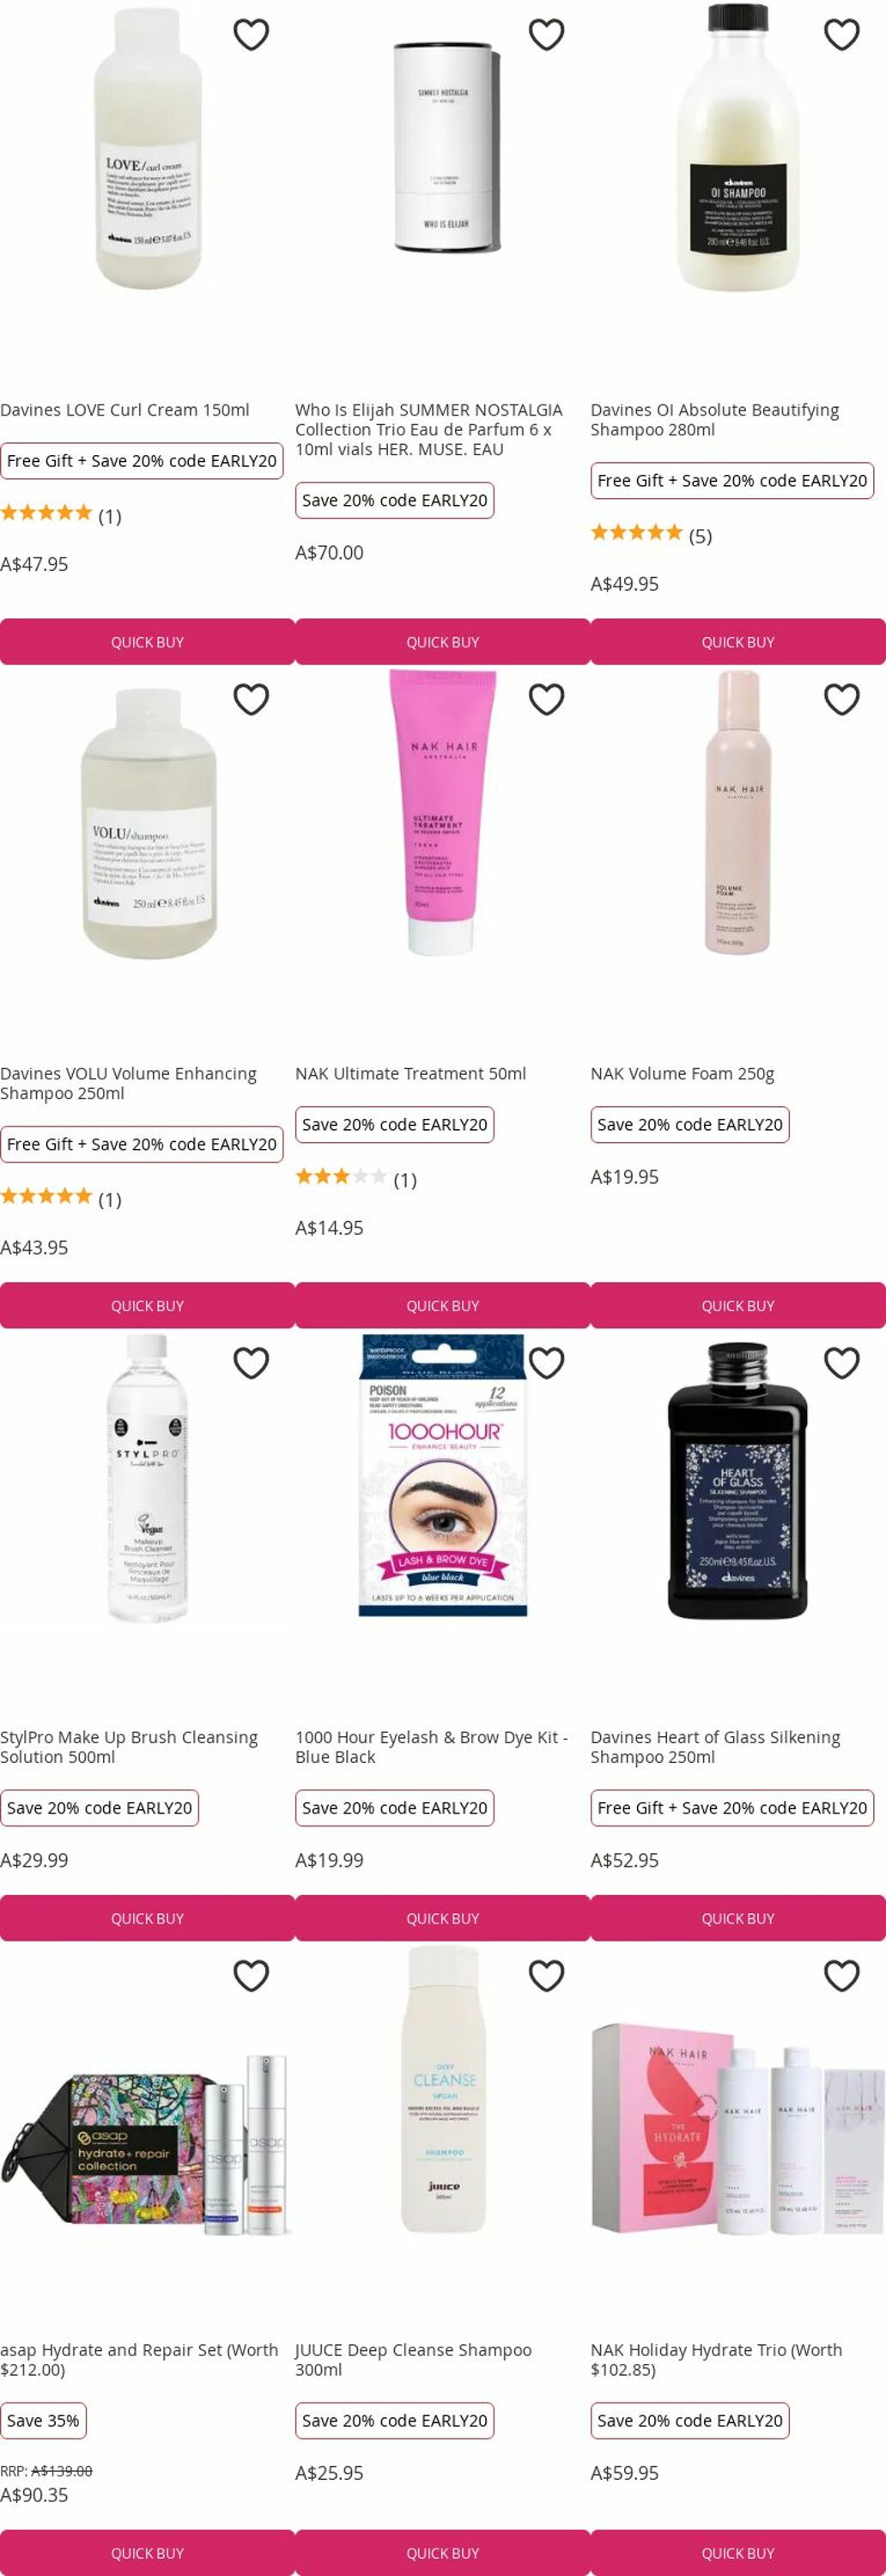Screen dimensions: 886x2576
Task: Wishlist heart for Who Is Elijah Summer Nostalgia
Action: [546, 35]
